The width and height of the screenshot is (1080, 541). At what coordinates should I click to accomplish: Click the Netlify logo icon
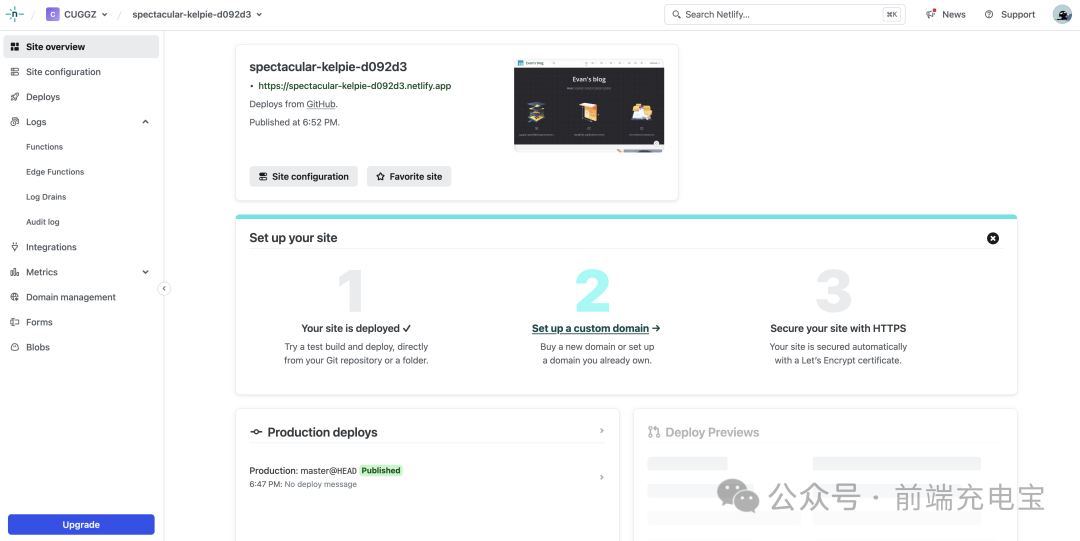click(x=14, y=14)
